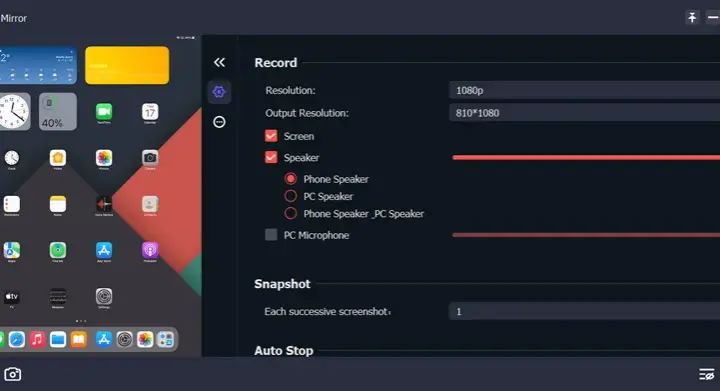Viewport: 720px width, 391px height.
Task: Collapse the settings panel with double-chevron
Action: [219, 62]
